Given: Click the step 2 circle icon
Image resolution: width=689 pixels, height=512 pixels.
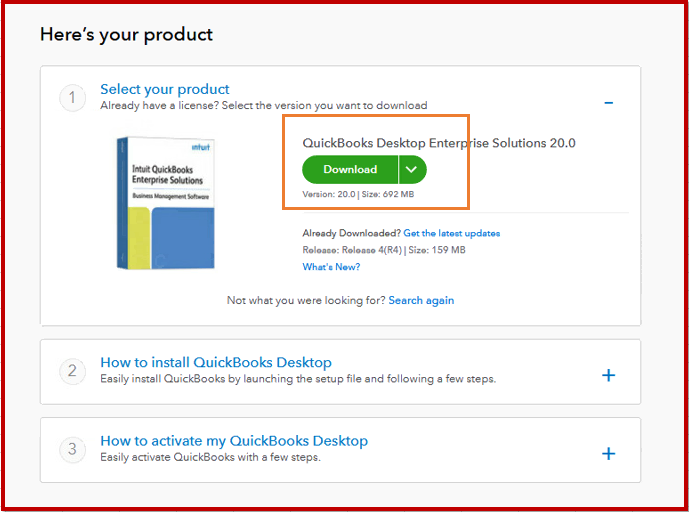Looking at the screenshot, I should (72, 371).
